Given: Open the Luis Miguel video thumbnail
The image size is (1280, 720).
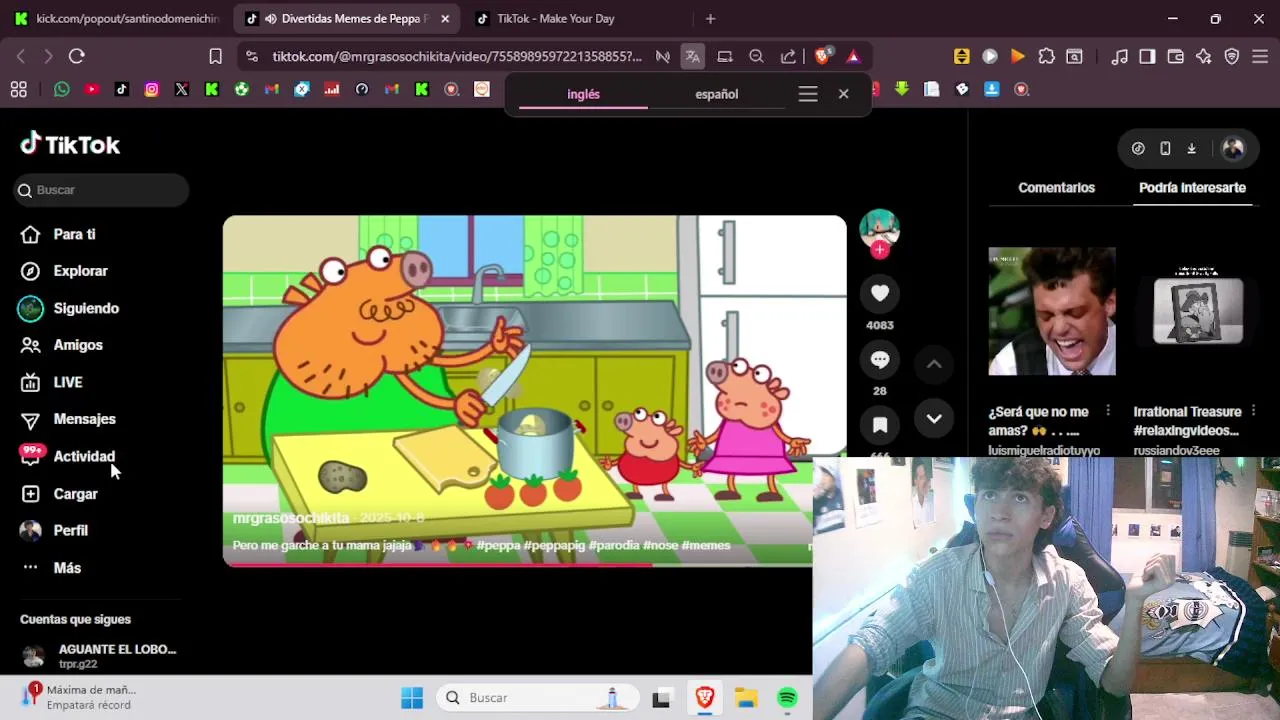Looking at the screenshot, I should coord(1052,311).
